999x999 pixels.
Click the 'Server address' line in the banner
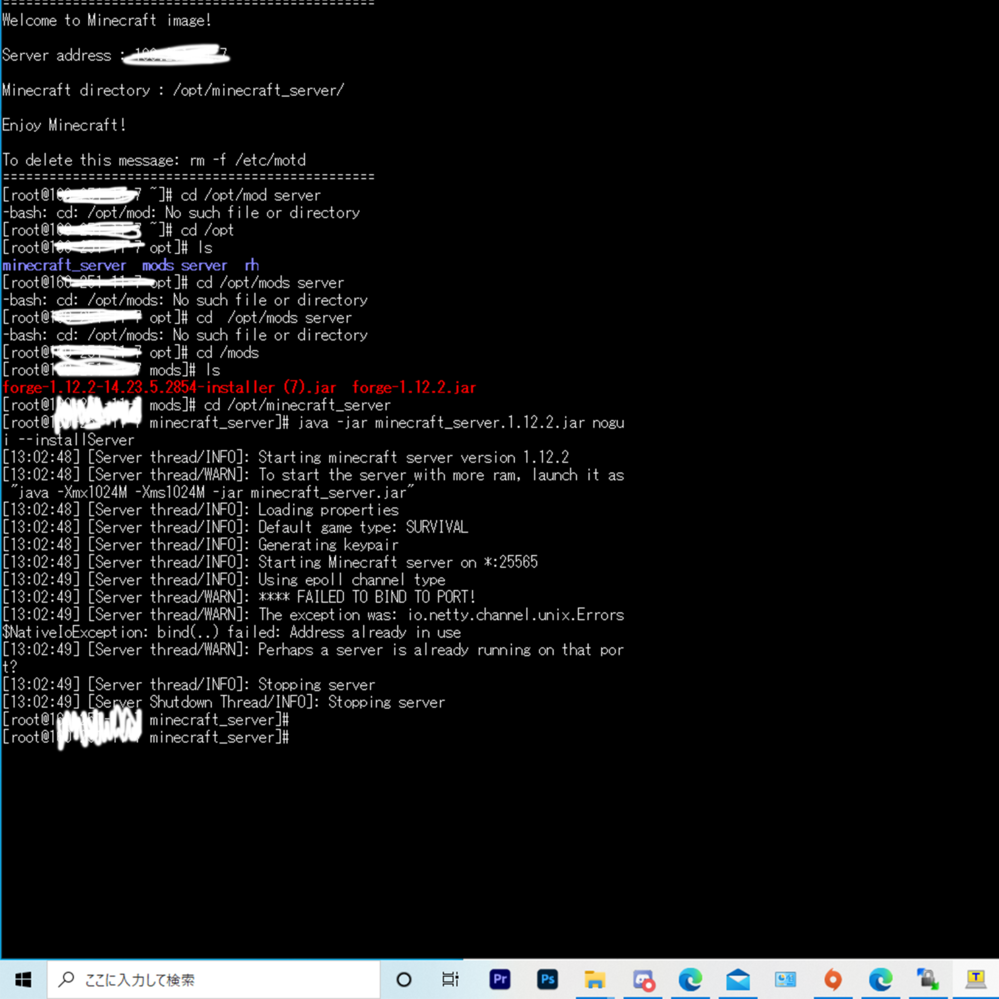click(115, 55)
